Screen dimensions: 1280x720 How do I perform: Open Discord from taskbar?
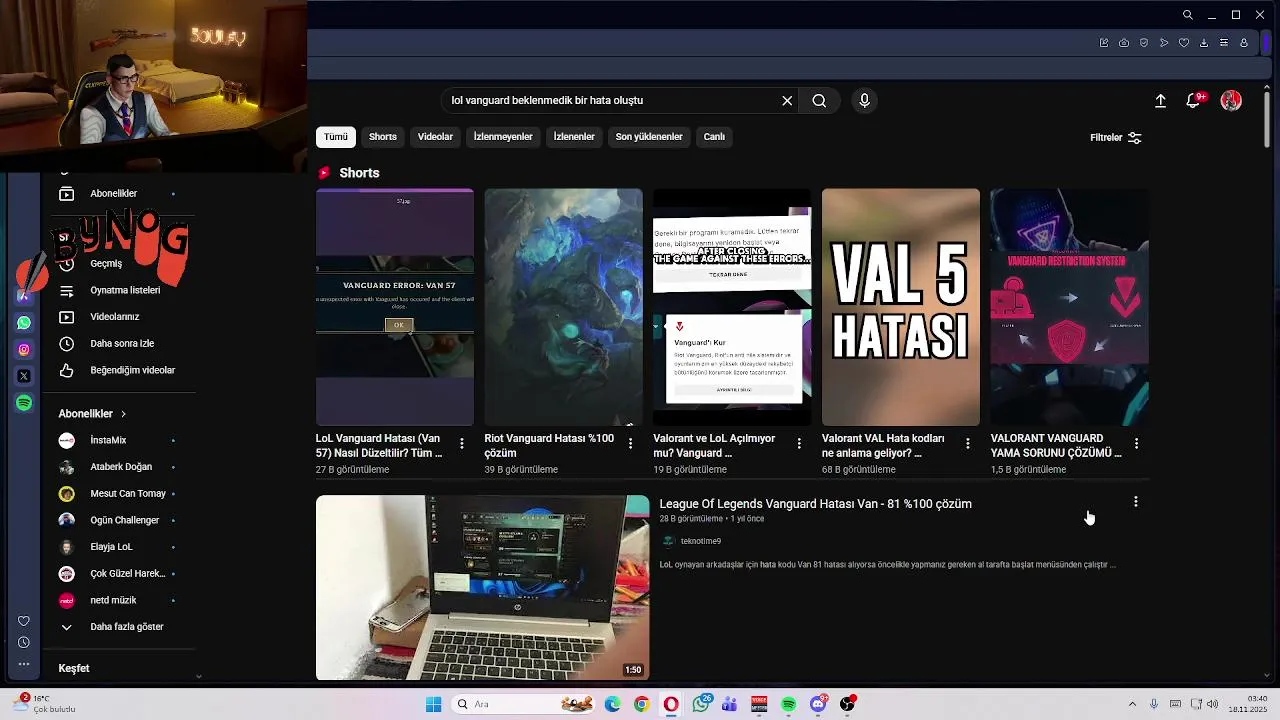point(818,704)
